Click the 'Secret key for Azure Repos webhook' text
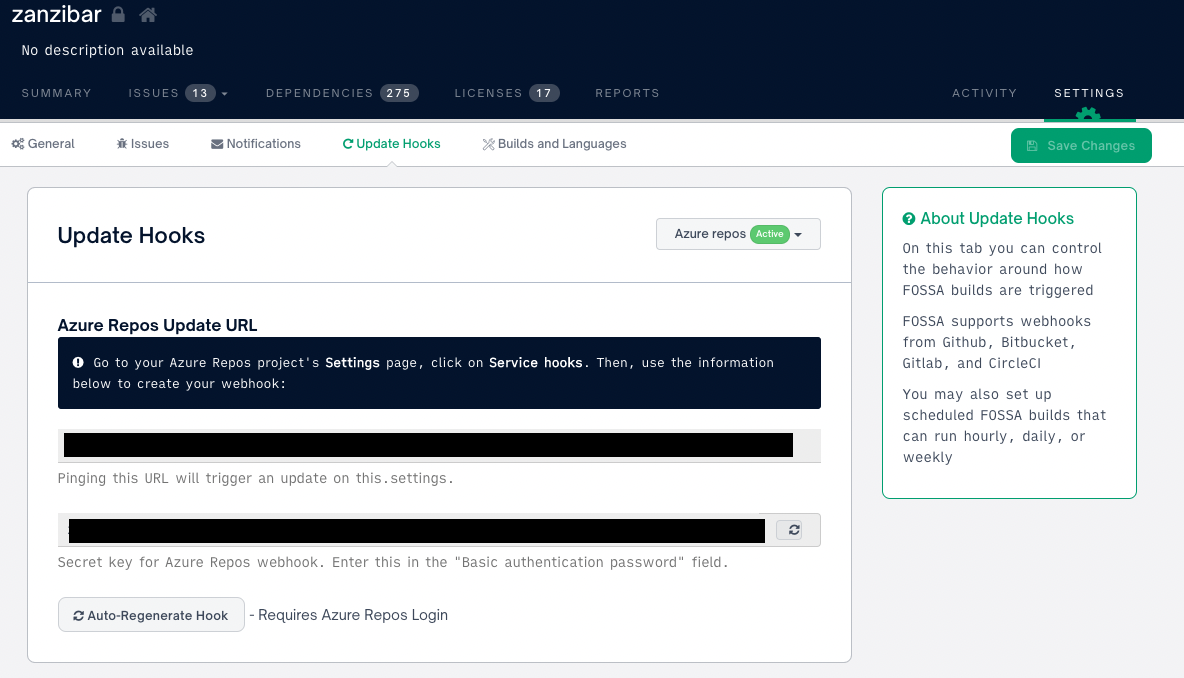Screen dimensions: 1184x678 pyautogui.click(x=393, y=562)
